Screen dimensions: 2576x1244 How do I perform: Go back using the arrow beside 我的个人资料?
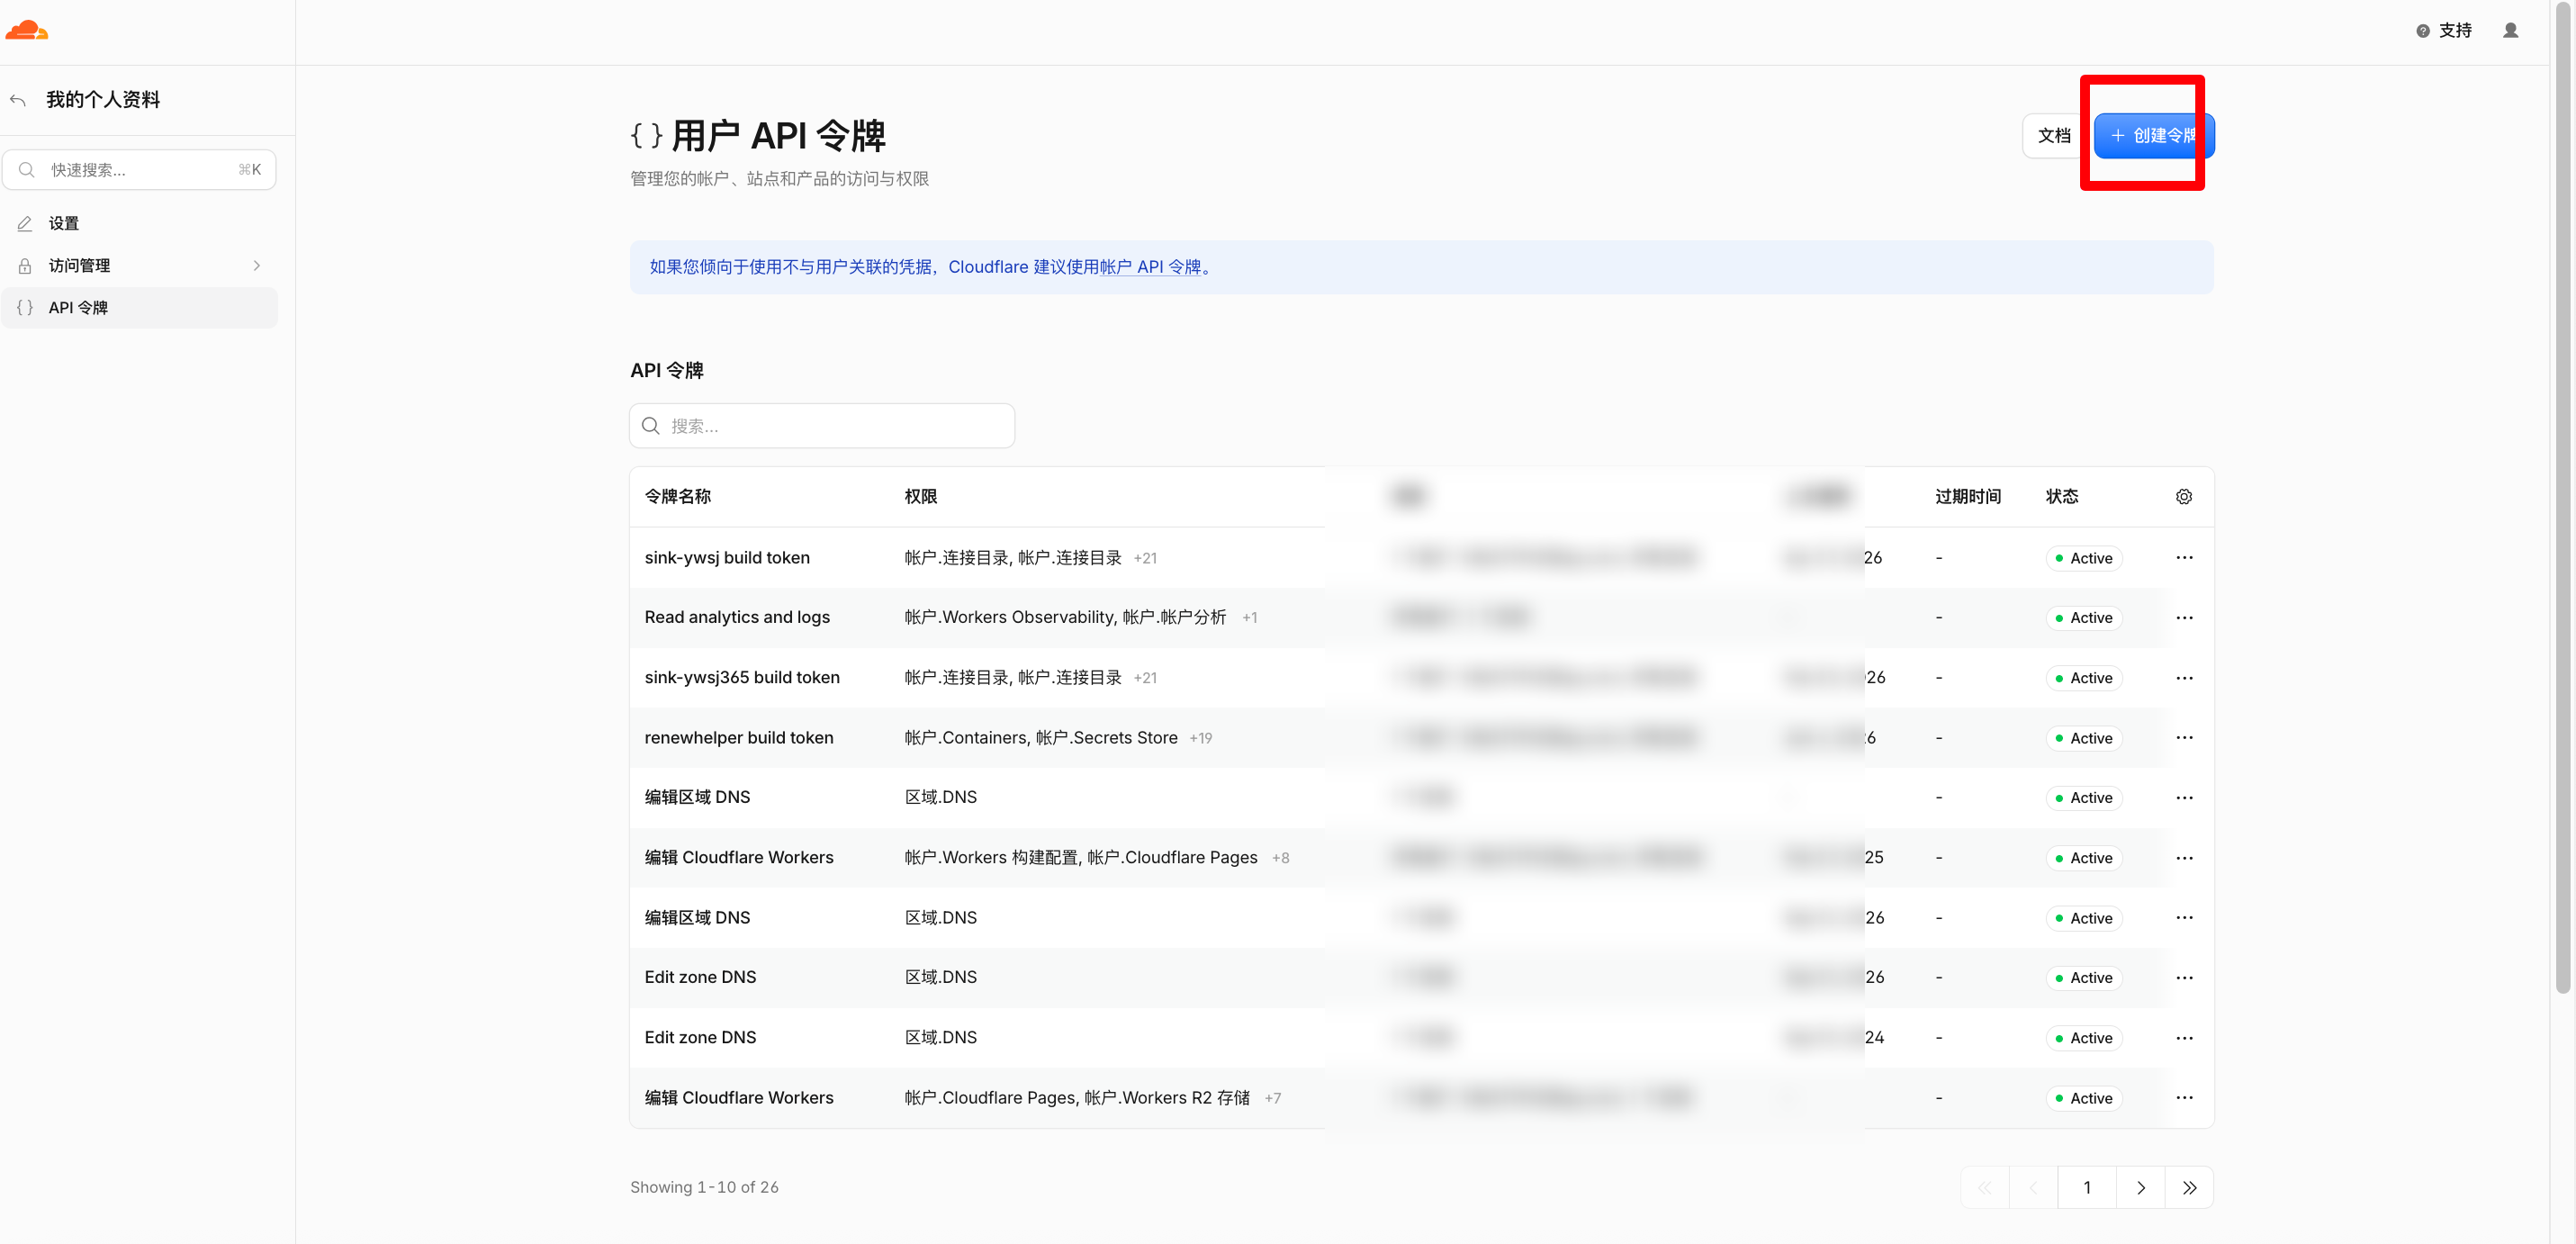tap(18, 100)
